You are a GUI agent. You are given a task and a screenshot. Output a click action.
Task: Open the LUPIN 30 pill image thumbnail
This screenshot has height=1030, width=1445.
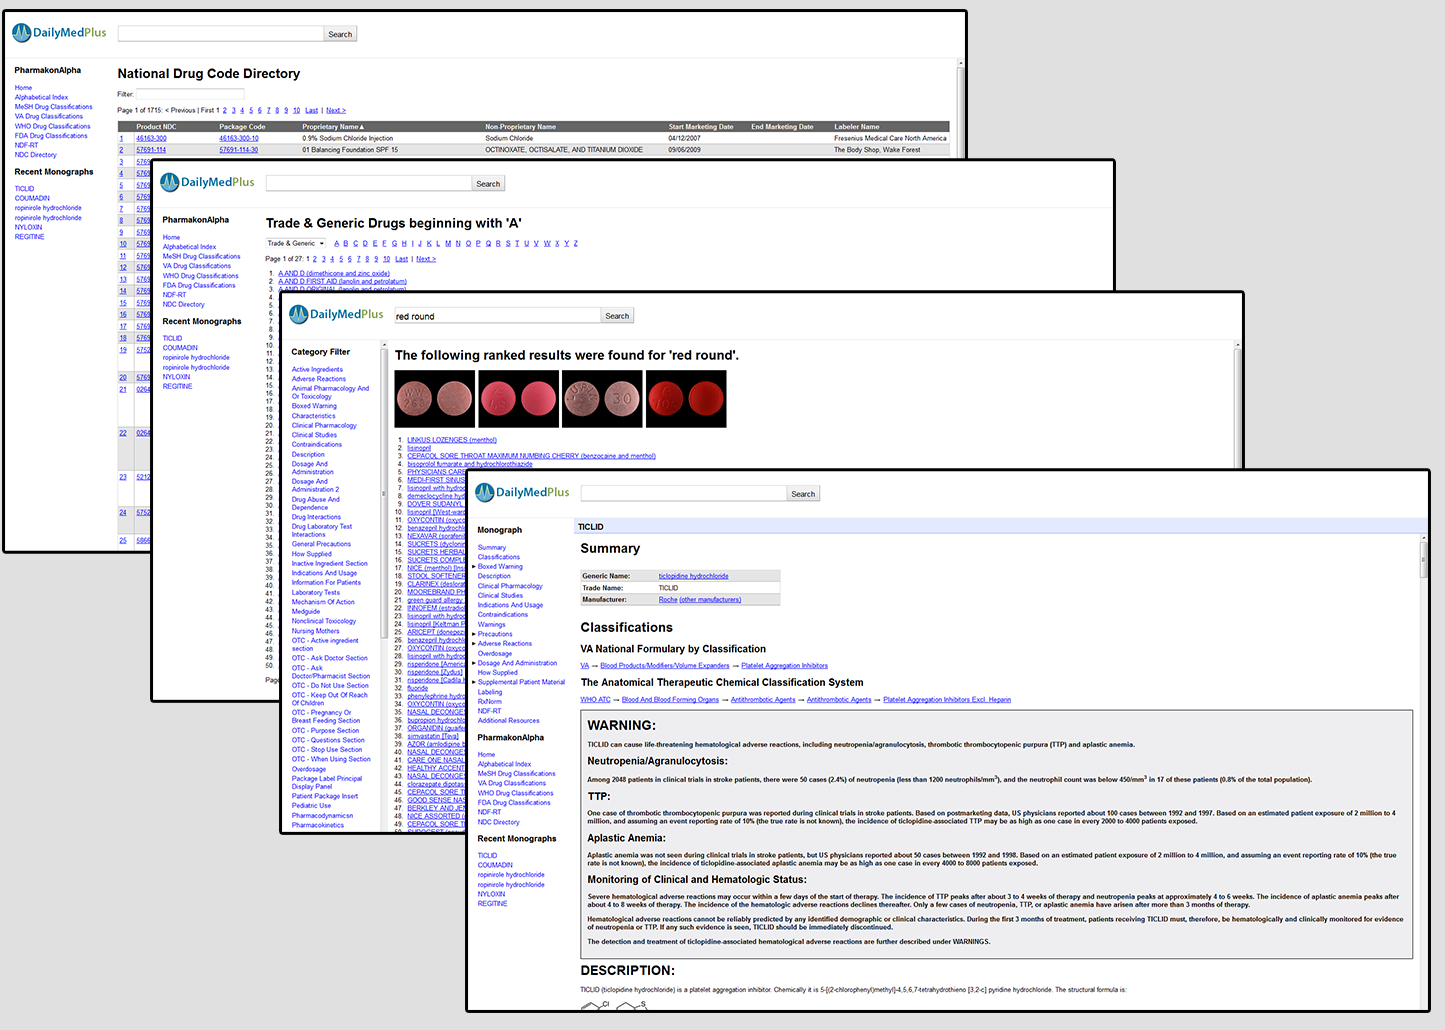(602, 399)
